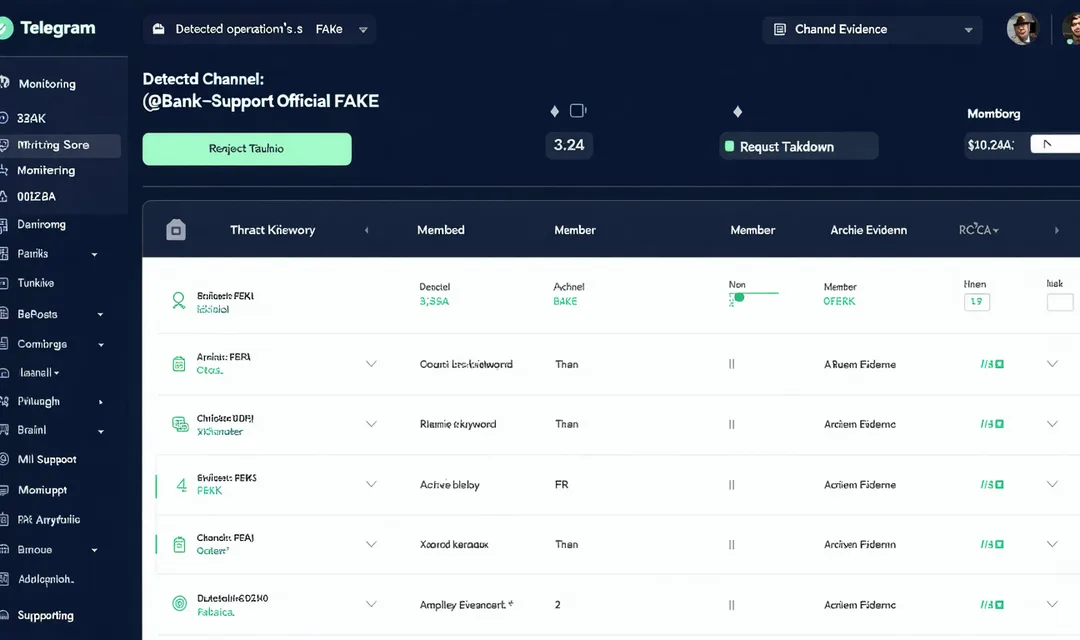The height and width of the screenshot is (640, 1080).
Task: Click the Tunkive sidebar icon
Action: pos(4,283)
